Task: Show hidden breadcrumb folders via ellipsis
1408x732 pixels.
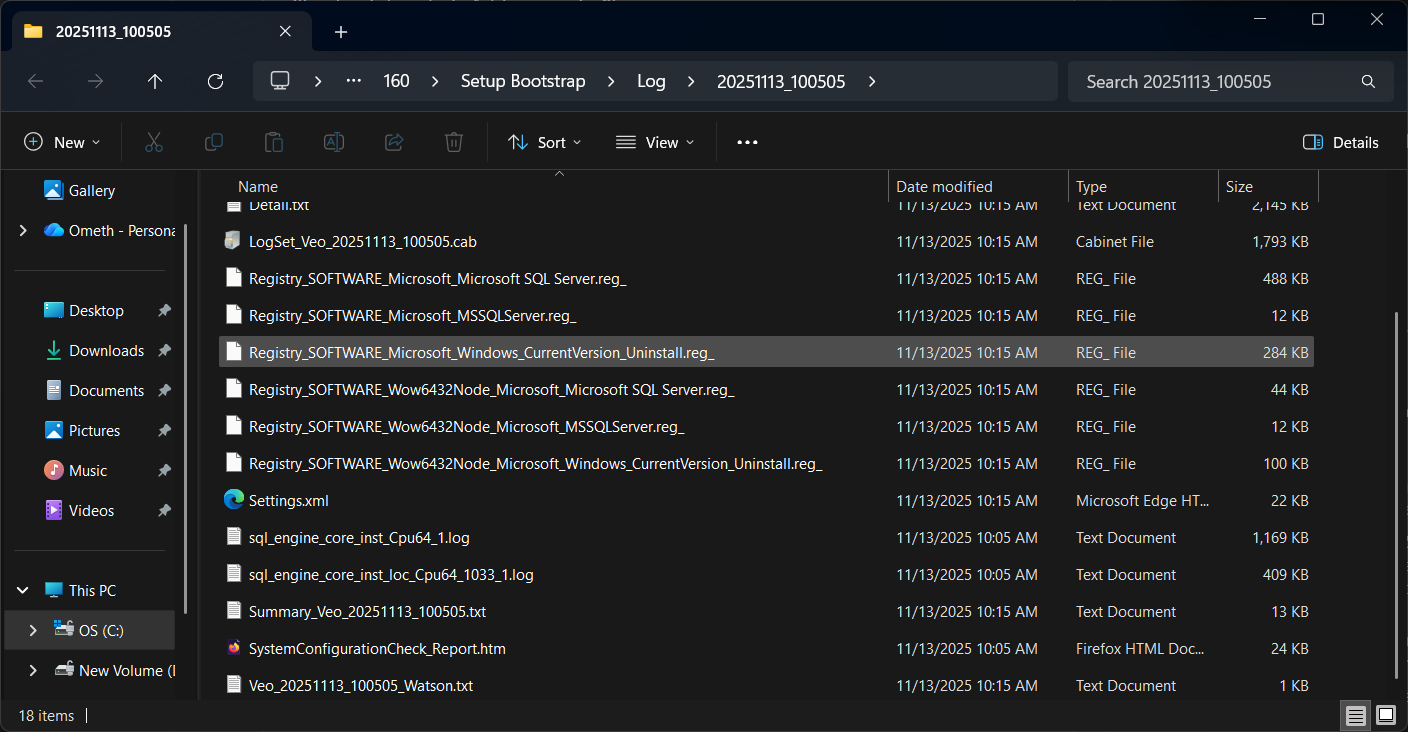Action: pyautogui.click(x=354, y=81)
